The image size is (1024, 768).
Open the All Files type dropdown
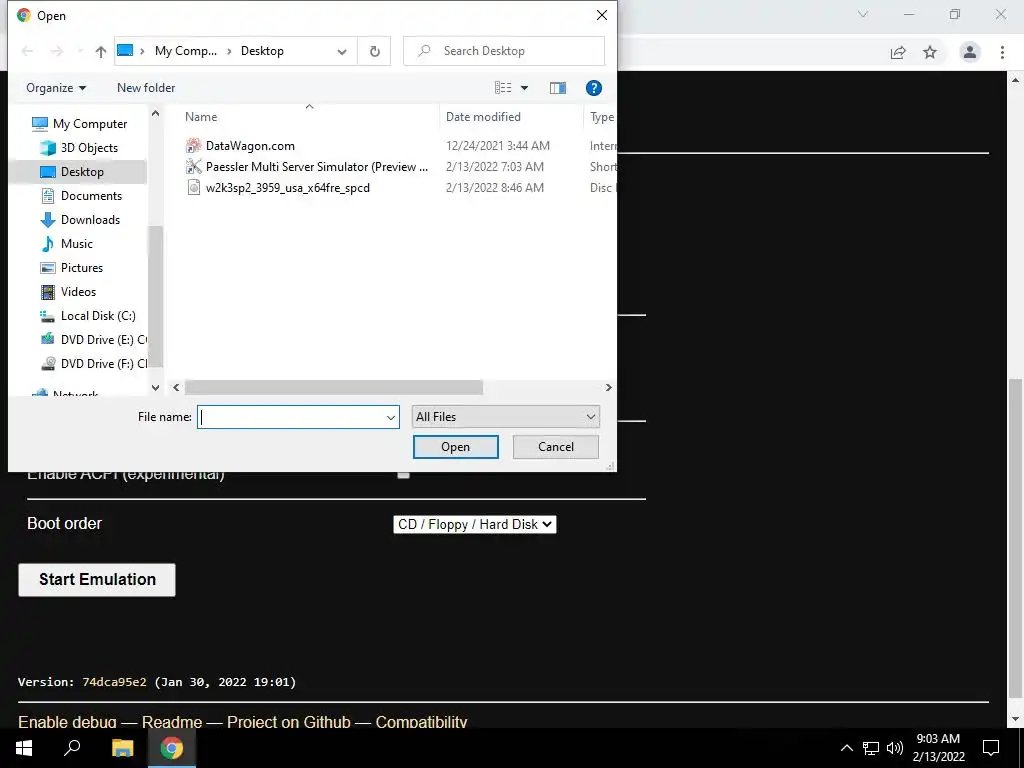pyautogui.click(x=505, y=417)
